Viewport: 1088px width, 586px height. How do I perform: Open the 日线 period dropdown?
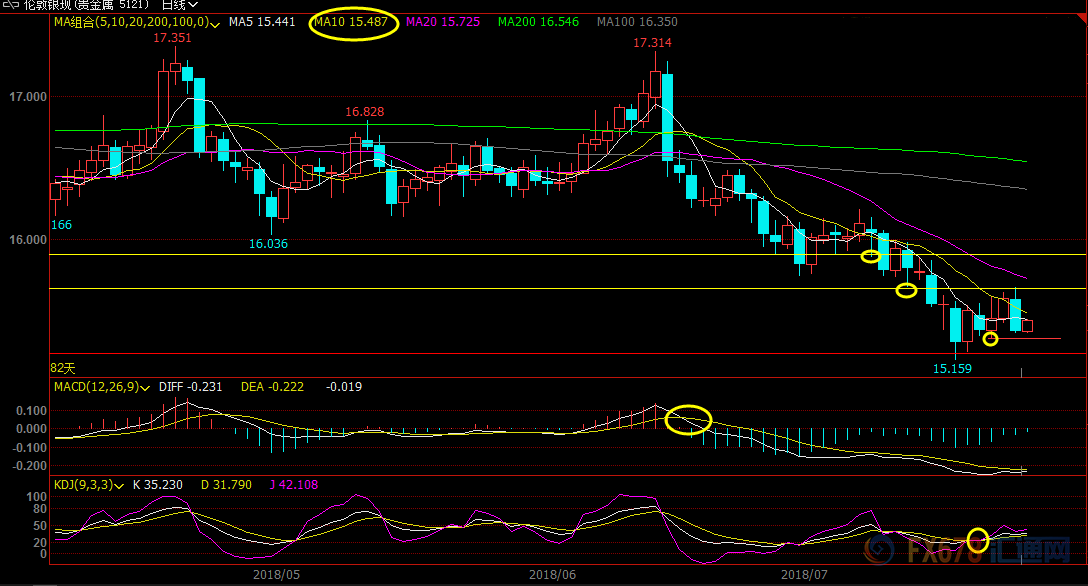point(180,5)
